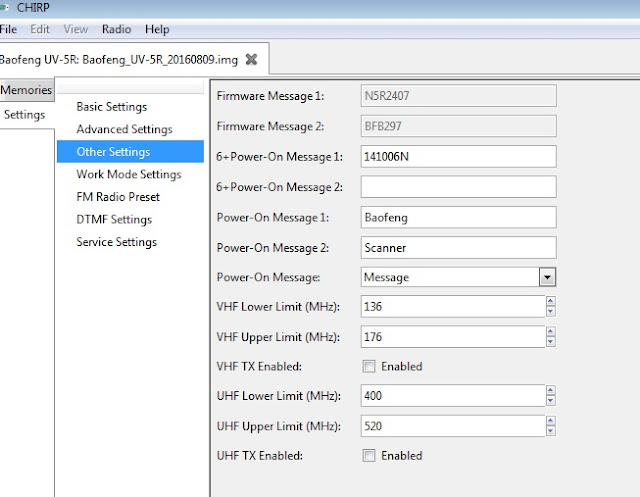
Task: Click the 'Firmware Message 1:' label
Action: [x=270, y=96]
